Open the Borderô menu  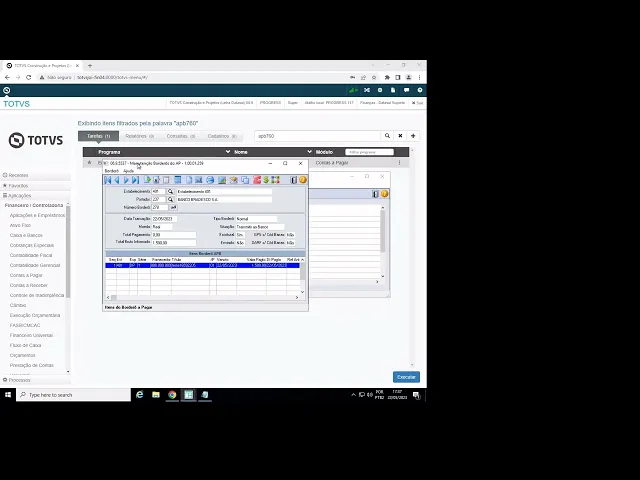point(111,171)
